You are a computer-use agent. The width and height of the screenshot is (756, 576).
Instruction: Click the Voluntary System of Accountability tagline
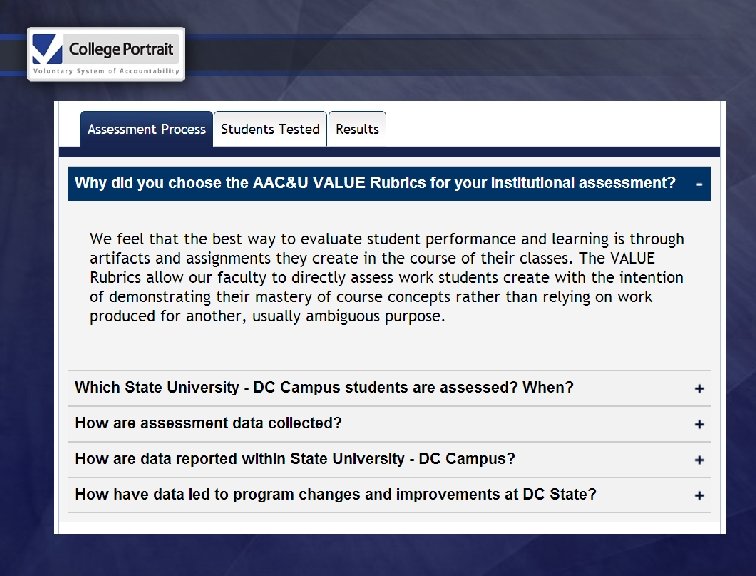pyautogui.click(x=106, y=71)
